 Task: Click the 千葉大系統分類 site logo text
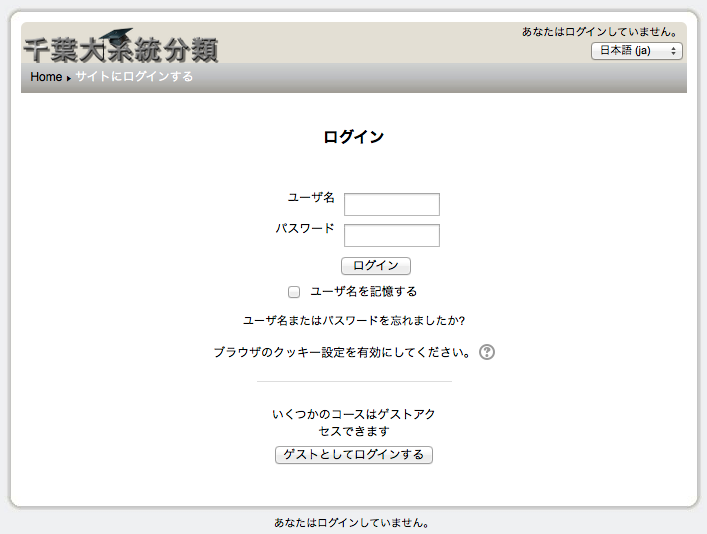coord(120,49)
